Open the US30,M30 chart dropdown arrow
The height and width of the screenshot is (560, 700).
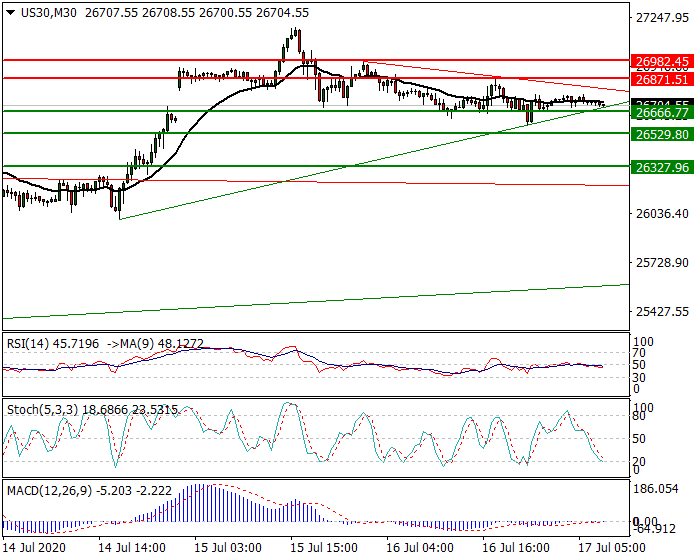(11, 13)
